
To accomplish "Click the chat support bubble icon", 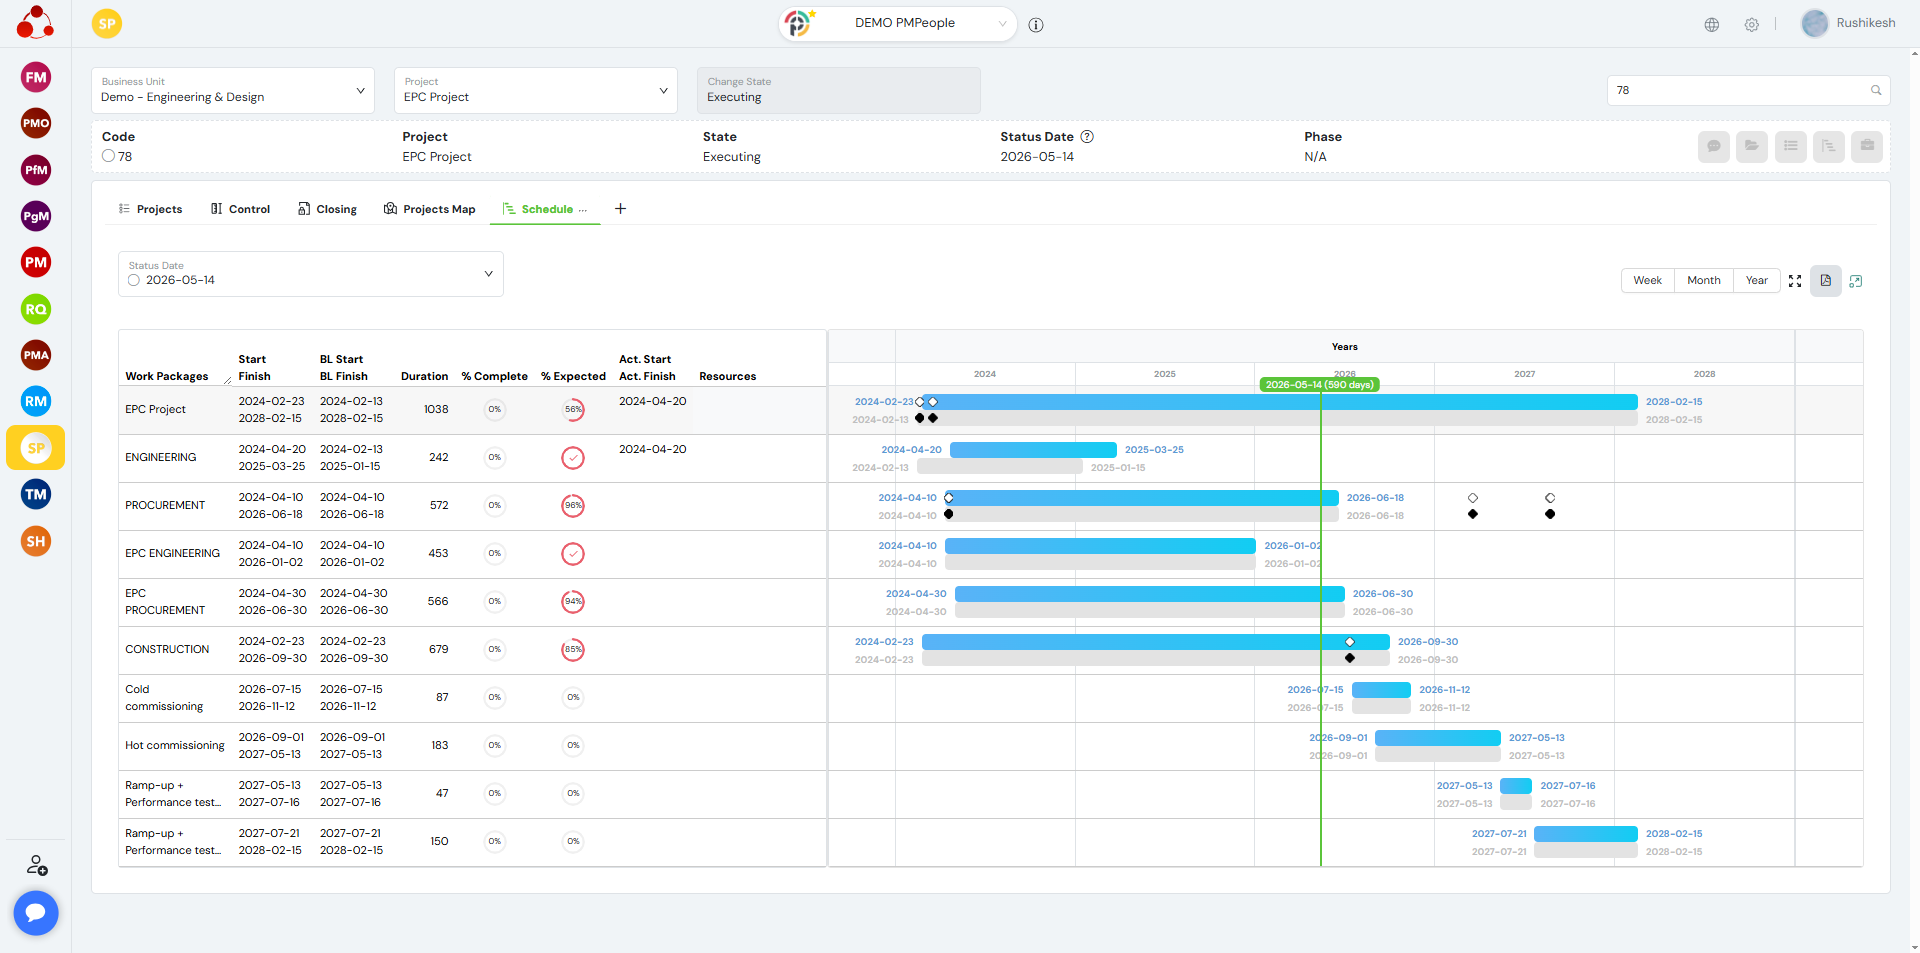I will (x=36, y=912).
